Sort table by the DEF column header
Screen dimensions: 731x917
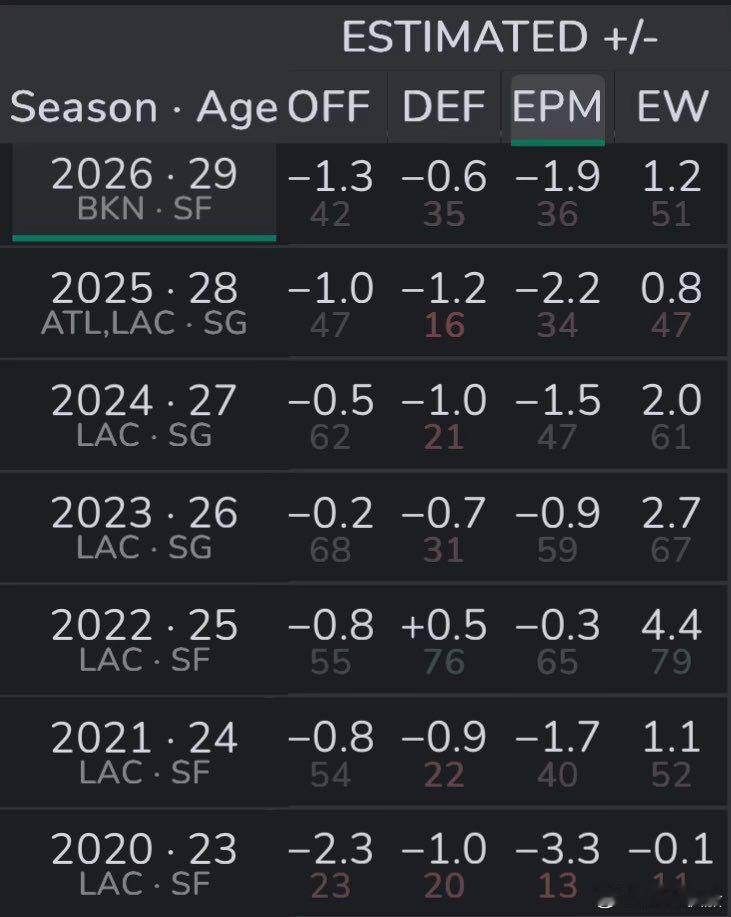click(443, 106)
